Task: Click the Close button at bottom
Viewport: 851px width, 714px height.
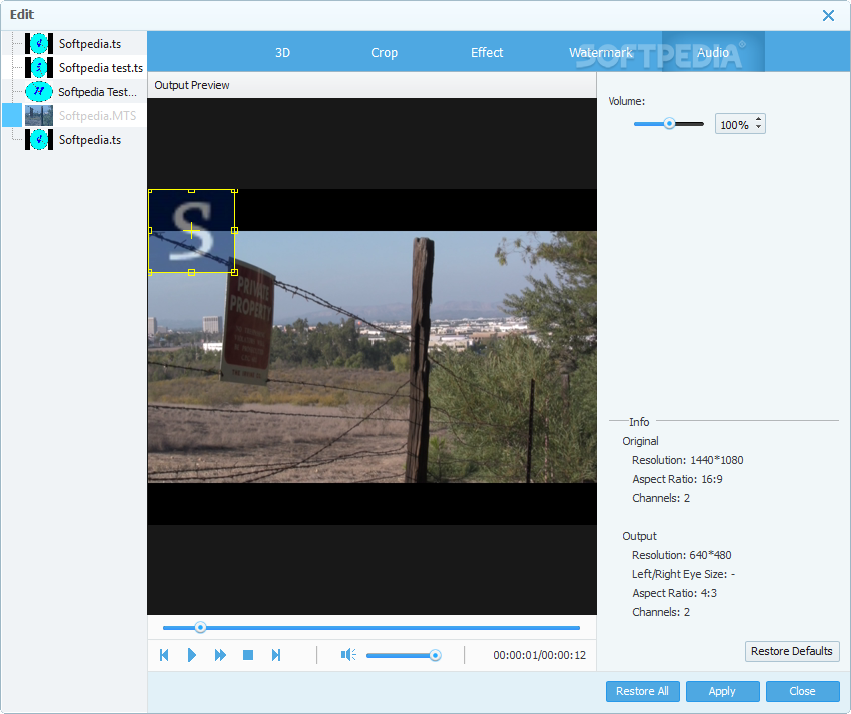Action: click(x=802, y=691)
